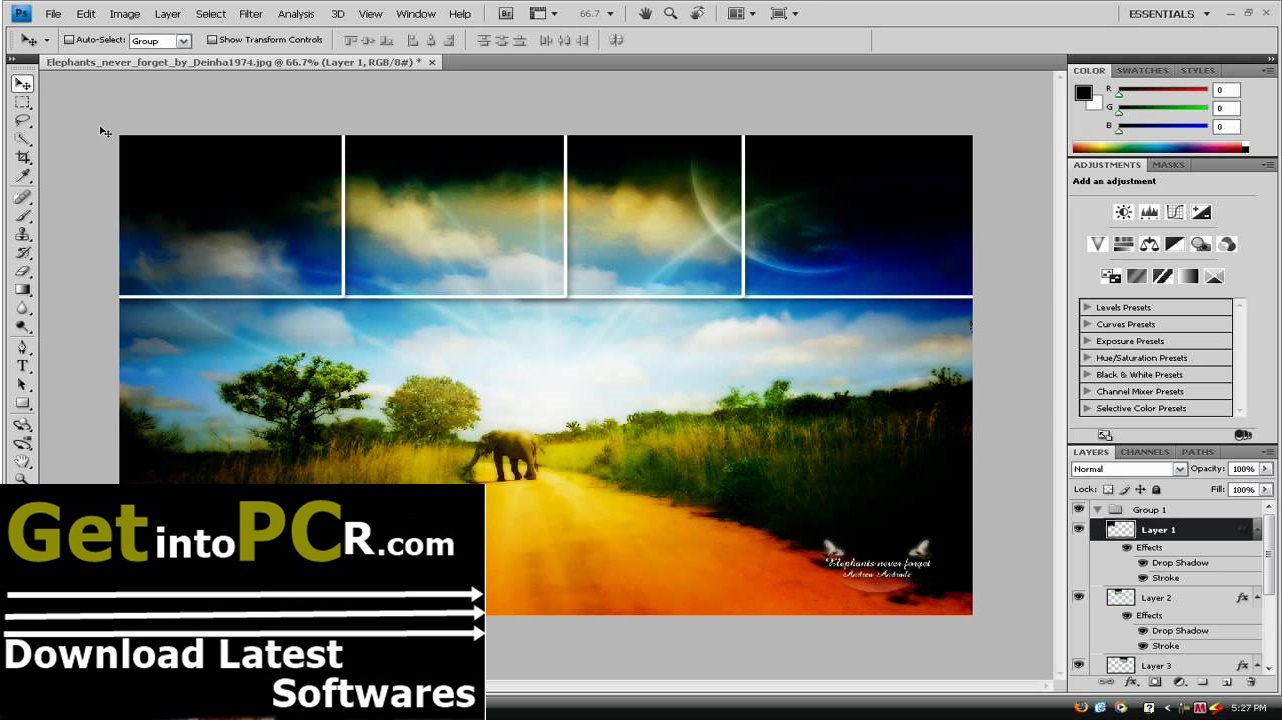Create a new layer icon
Viewport: 1282px width, 720px height.
click(x=1226, y=682)
